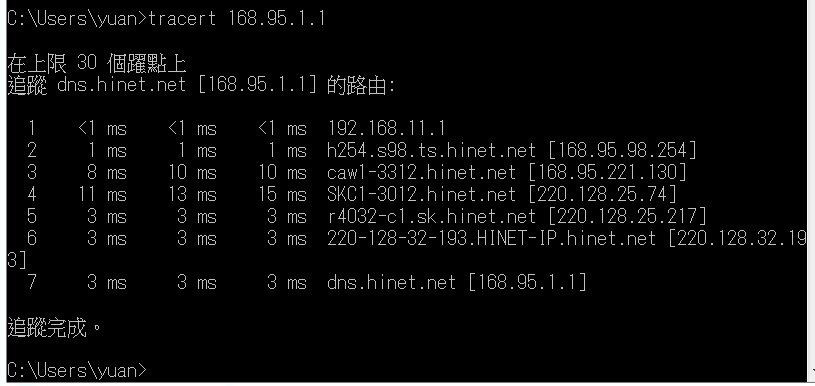Click the gateway address 192.168.11.1
815x386 pixels.
(386, 128)
